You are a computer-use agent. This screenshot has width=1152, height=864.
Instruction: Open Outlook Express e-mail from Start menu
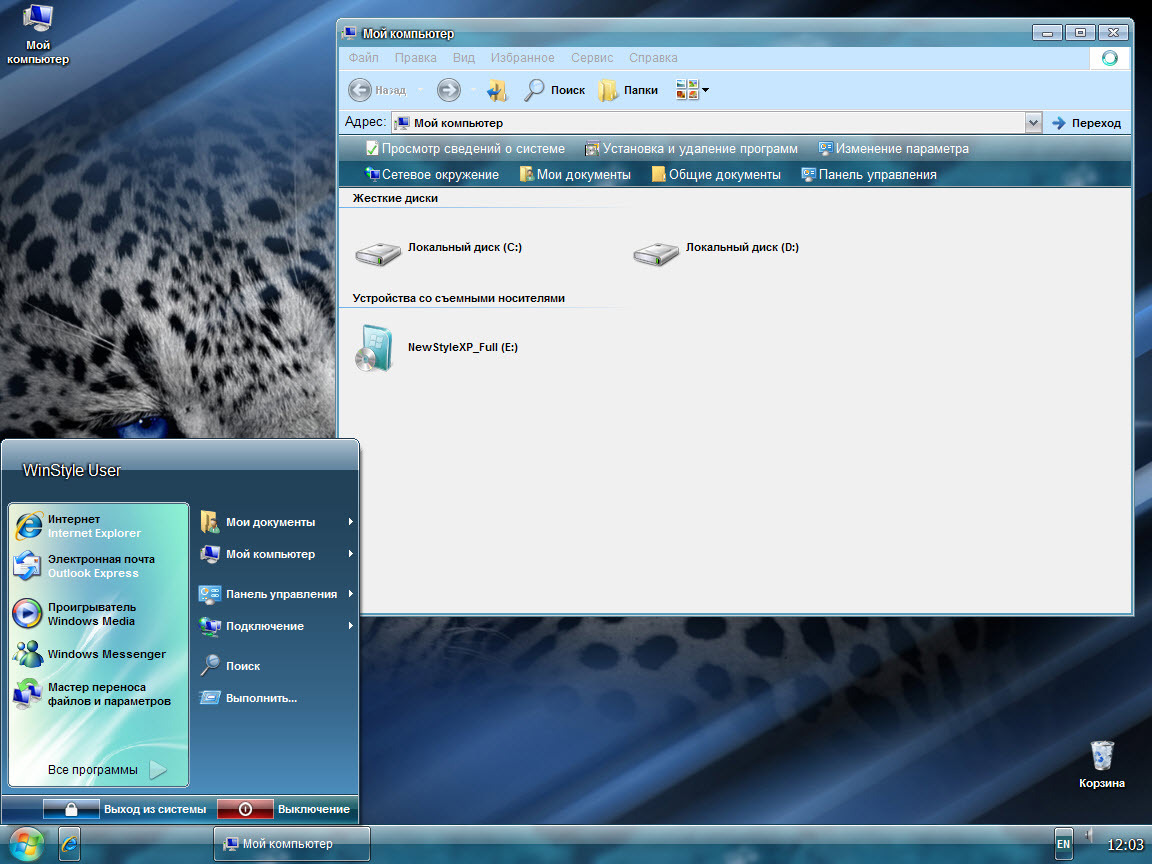(x=98, y=566)
